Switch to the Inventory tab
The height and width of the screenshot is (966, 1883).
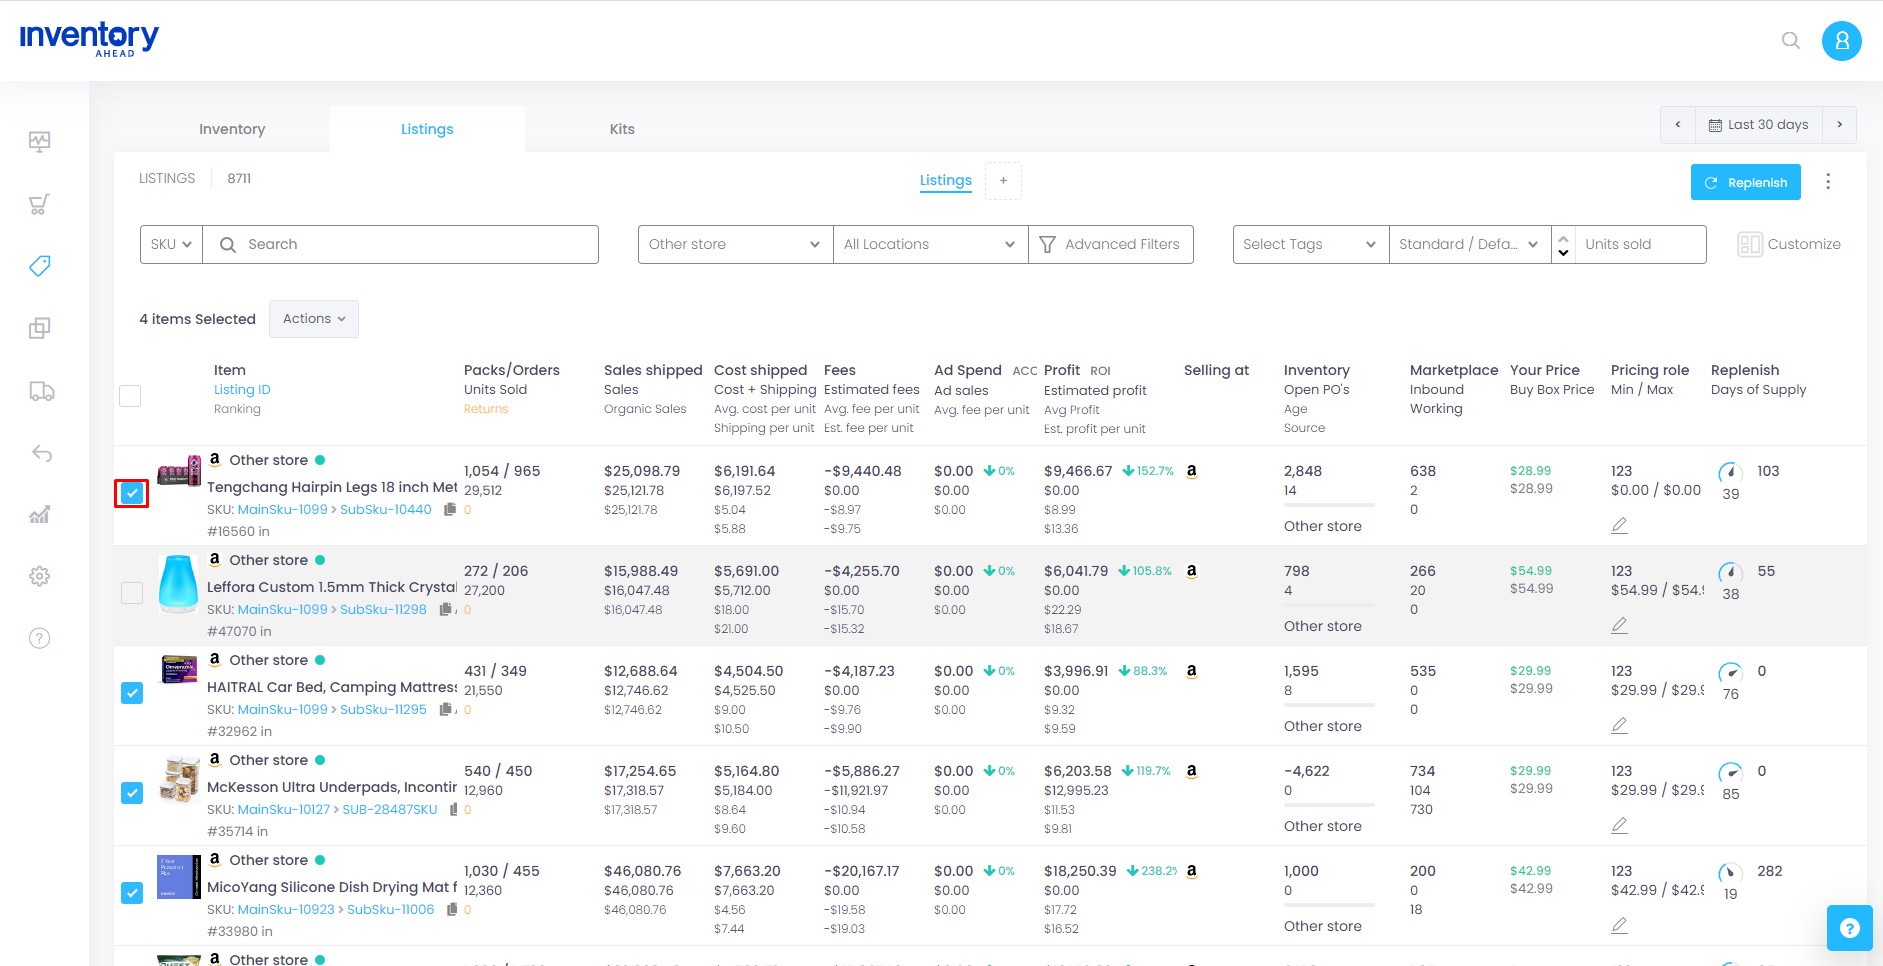click(x=232, y=129)
